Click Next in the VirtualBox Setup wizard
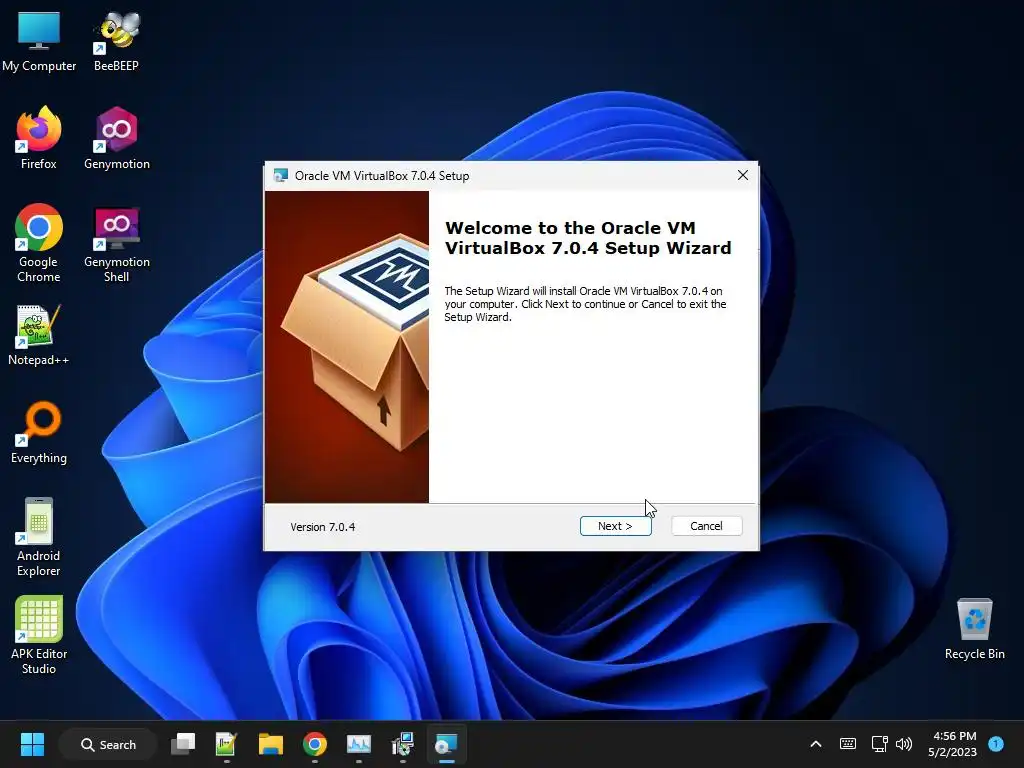The image size is (1024, 768). pyautogui.click(x=615, y=526)
